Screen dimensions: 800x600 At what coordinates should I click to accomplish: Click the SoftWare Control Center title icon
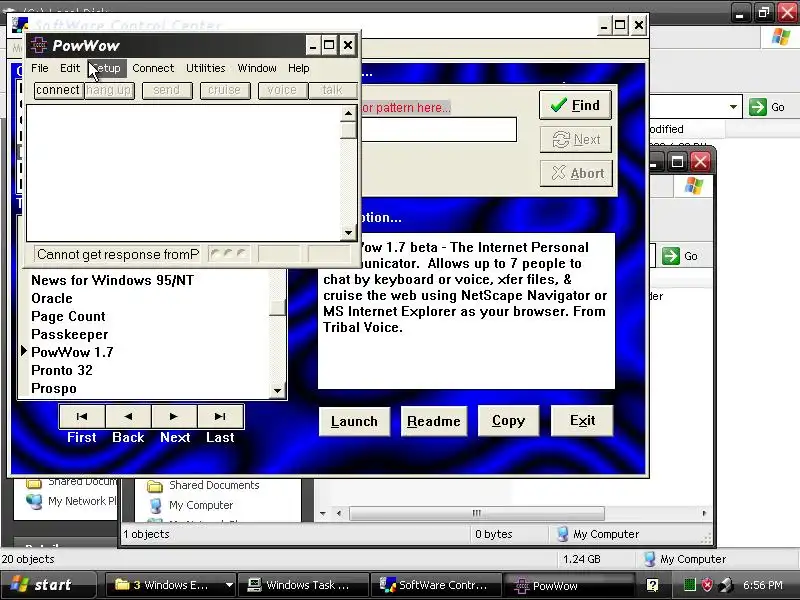coord(19,24)
